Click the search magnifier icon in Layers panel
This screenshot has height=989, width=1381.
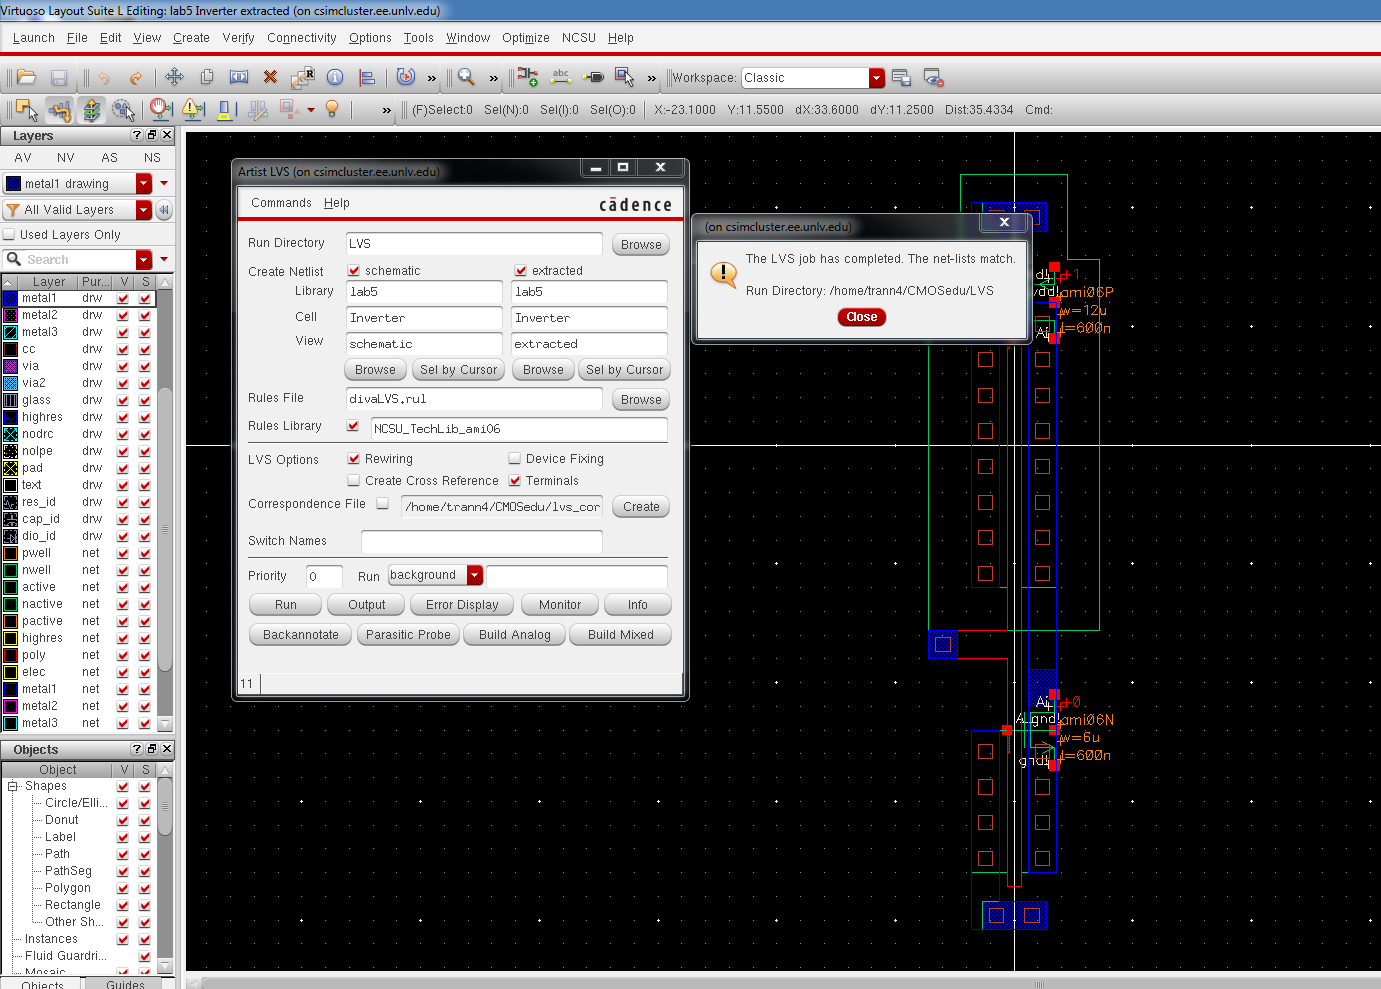point(14,259)
